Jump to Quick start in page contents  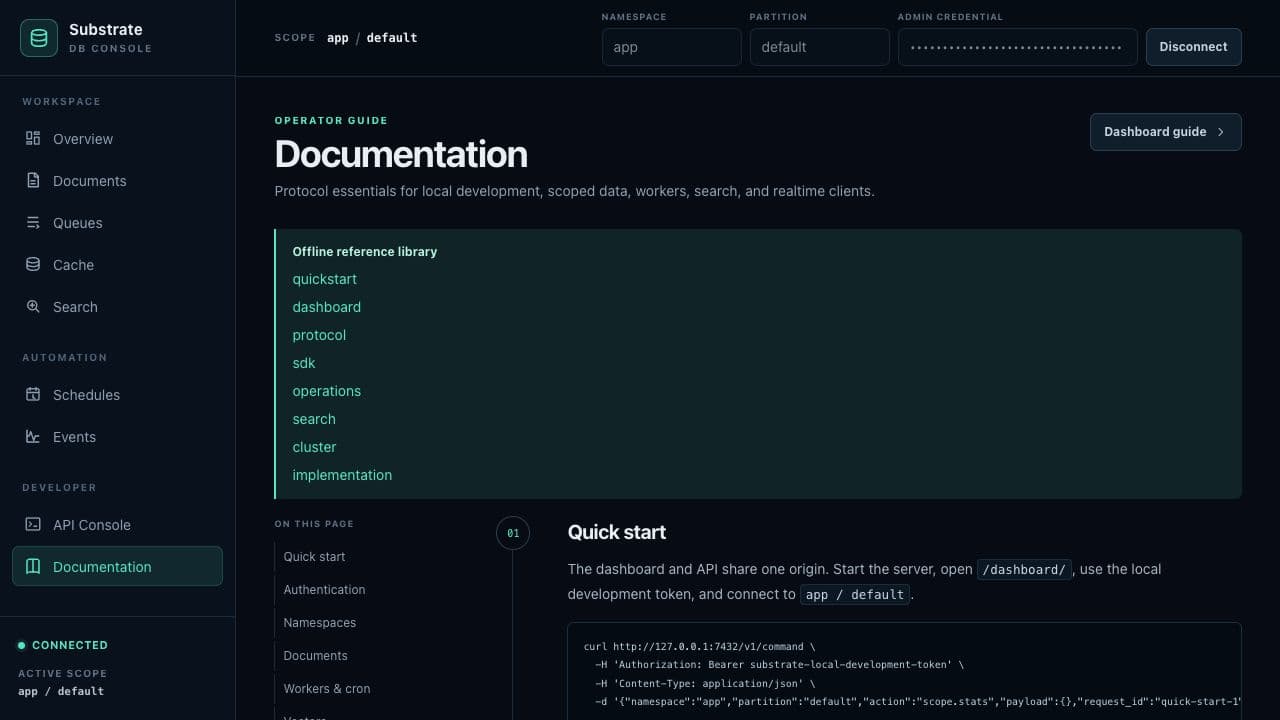pyautogui.click(x=314, y=557)
